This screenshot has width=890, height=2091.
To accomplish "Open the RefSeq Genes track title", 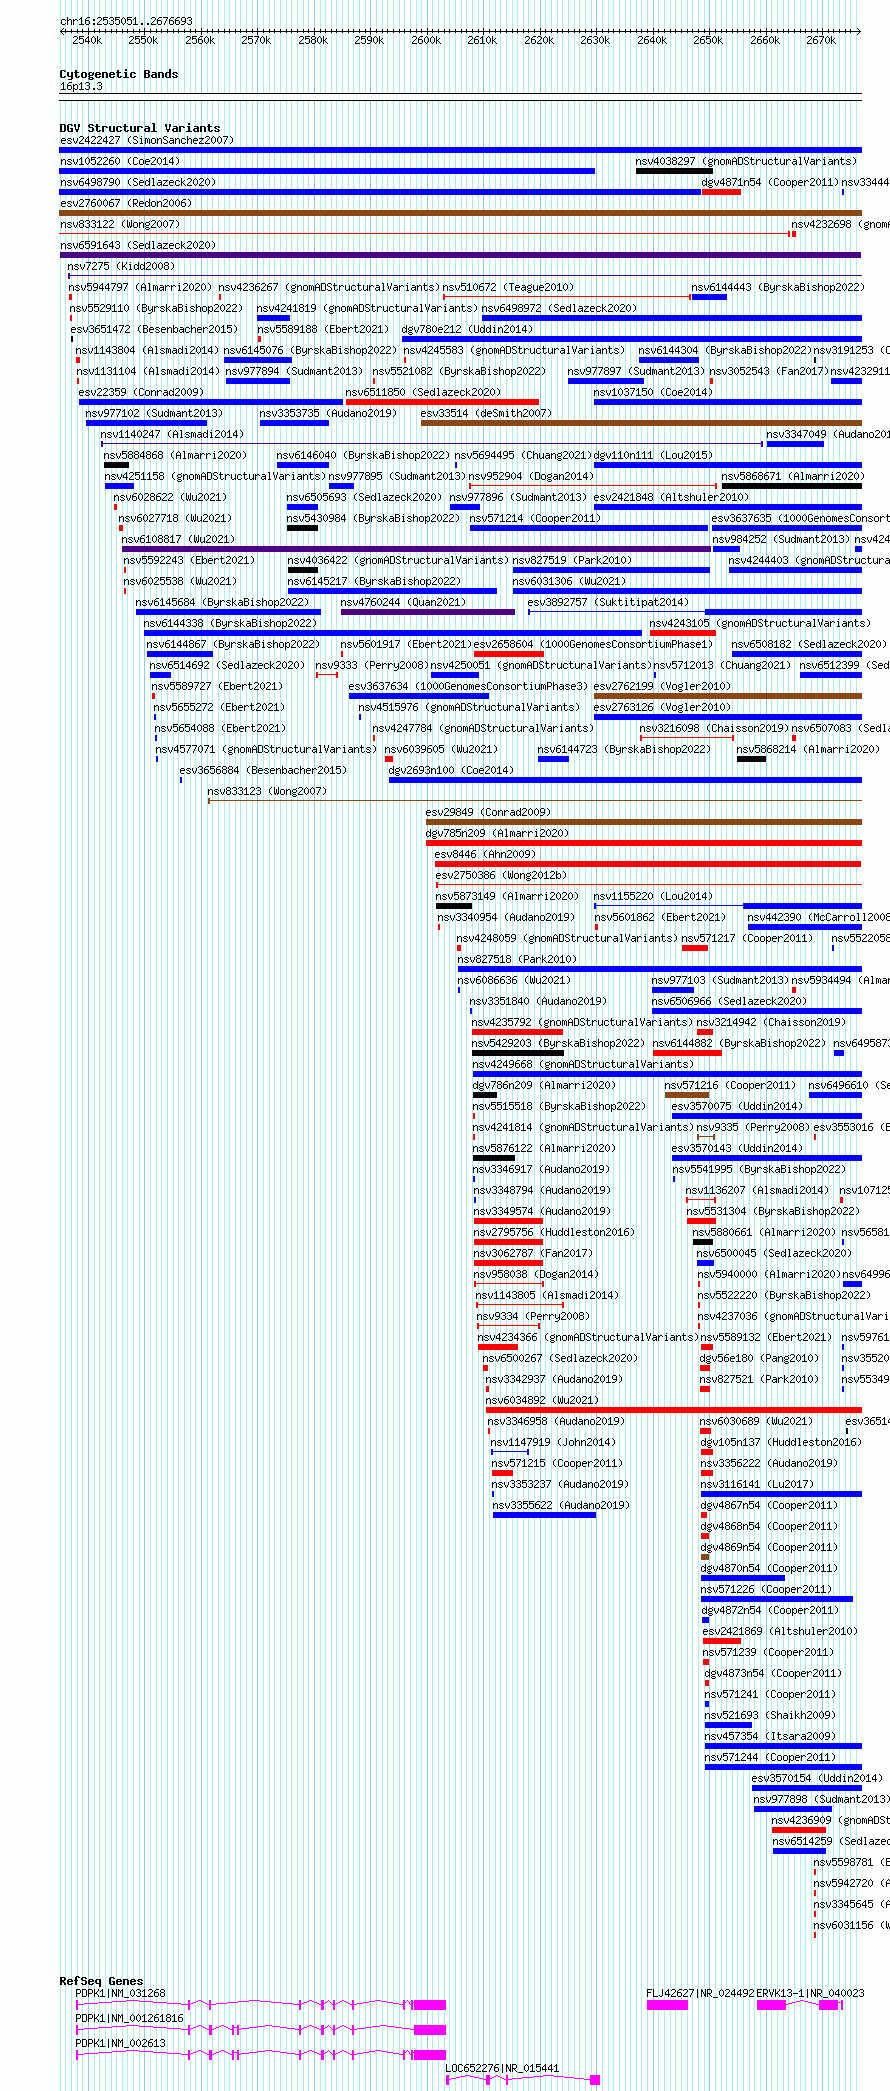I will 101,1980.
